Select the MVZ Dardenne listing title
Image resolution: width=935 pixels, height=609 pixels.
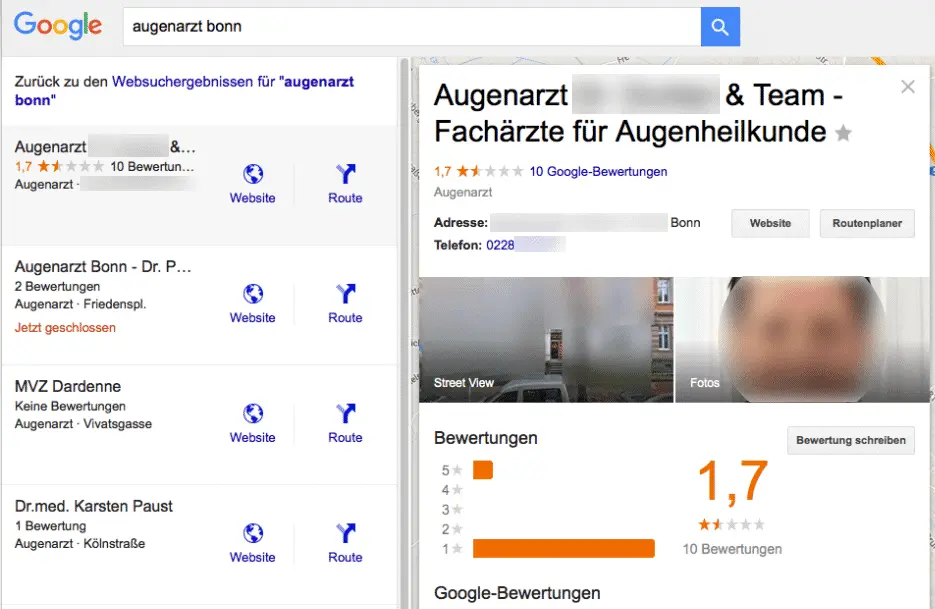68,387
